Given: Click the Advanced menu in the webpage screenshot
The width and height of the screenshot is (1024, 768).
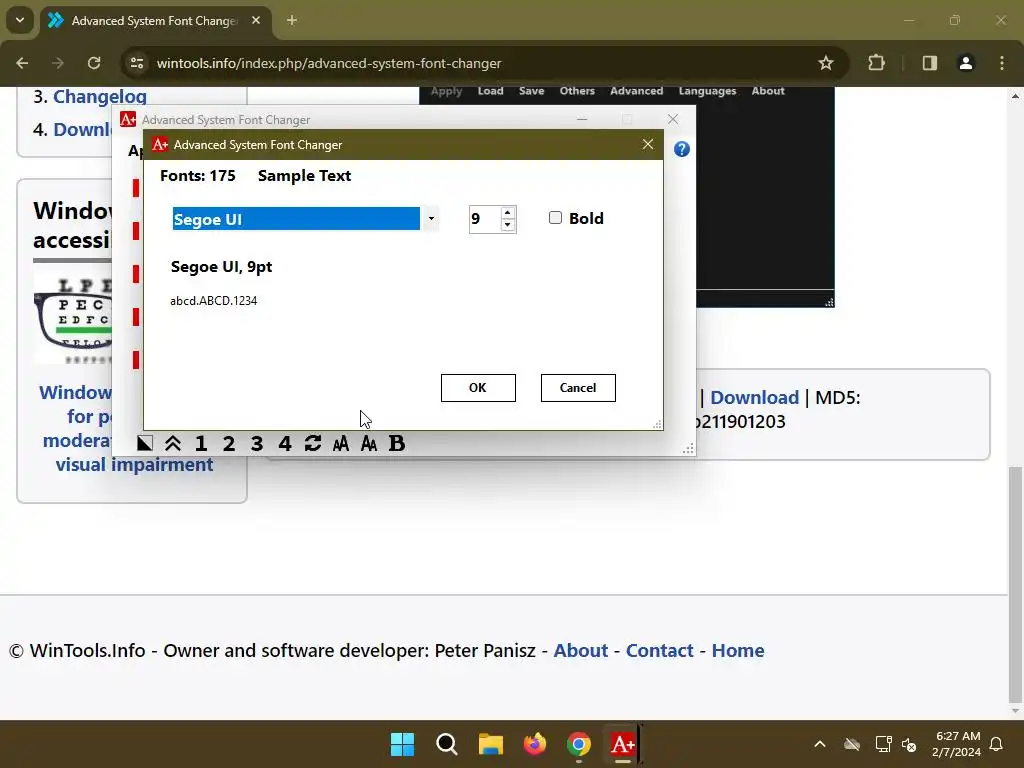Looking at the screenshot, I should pos(637,91).
